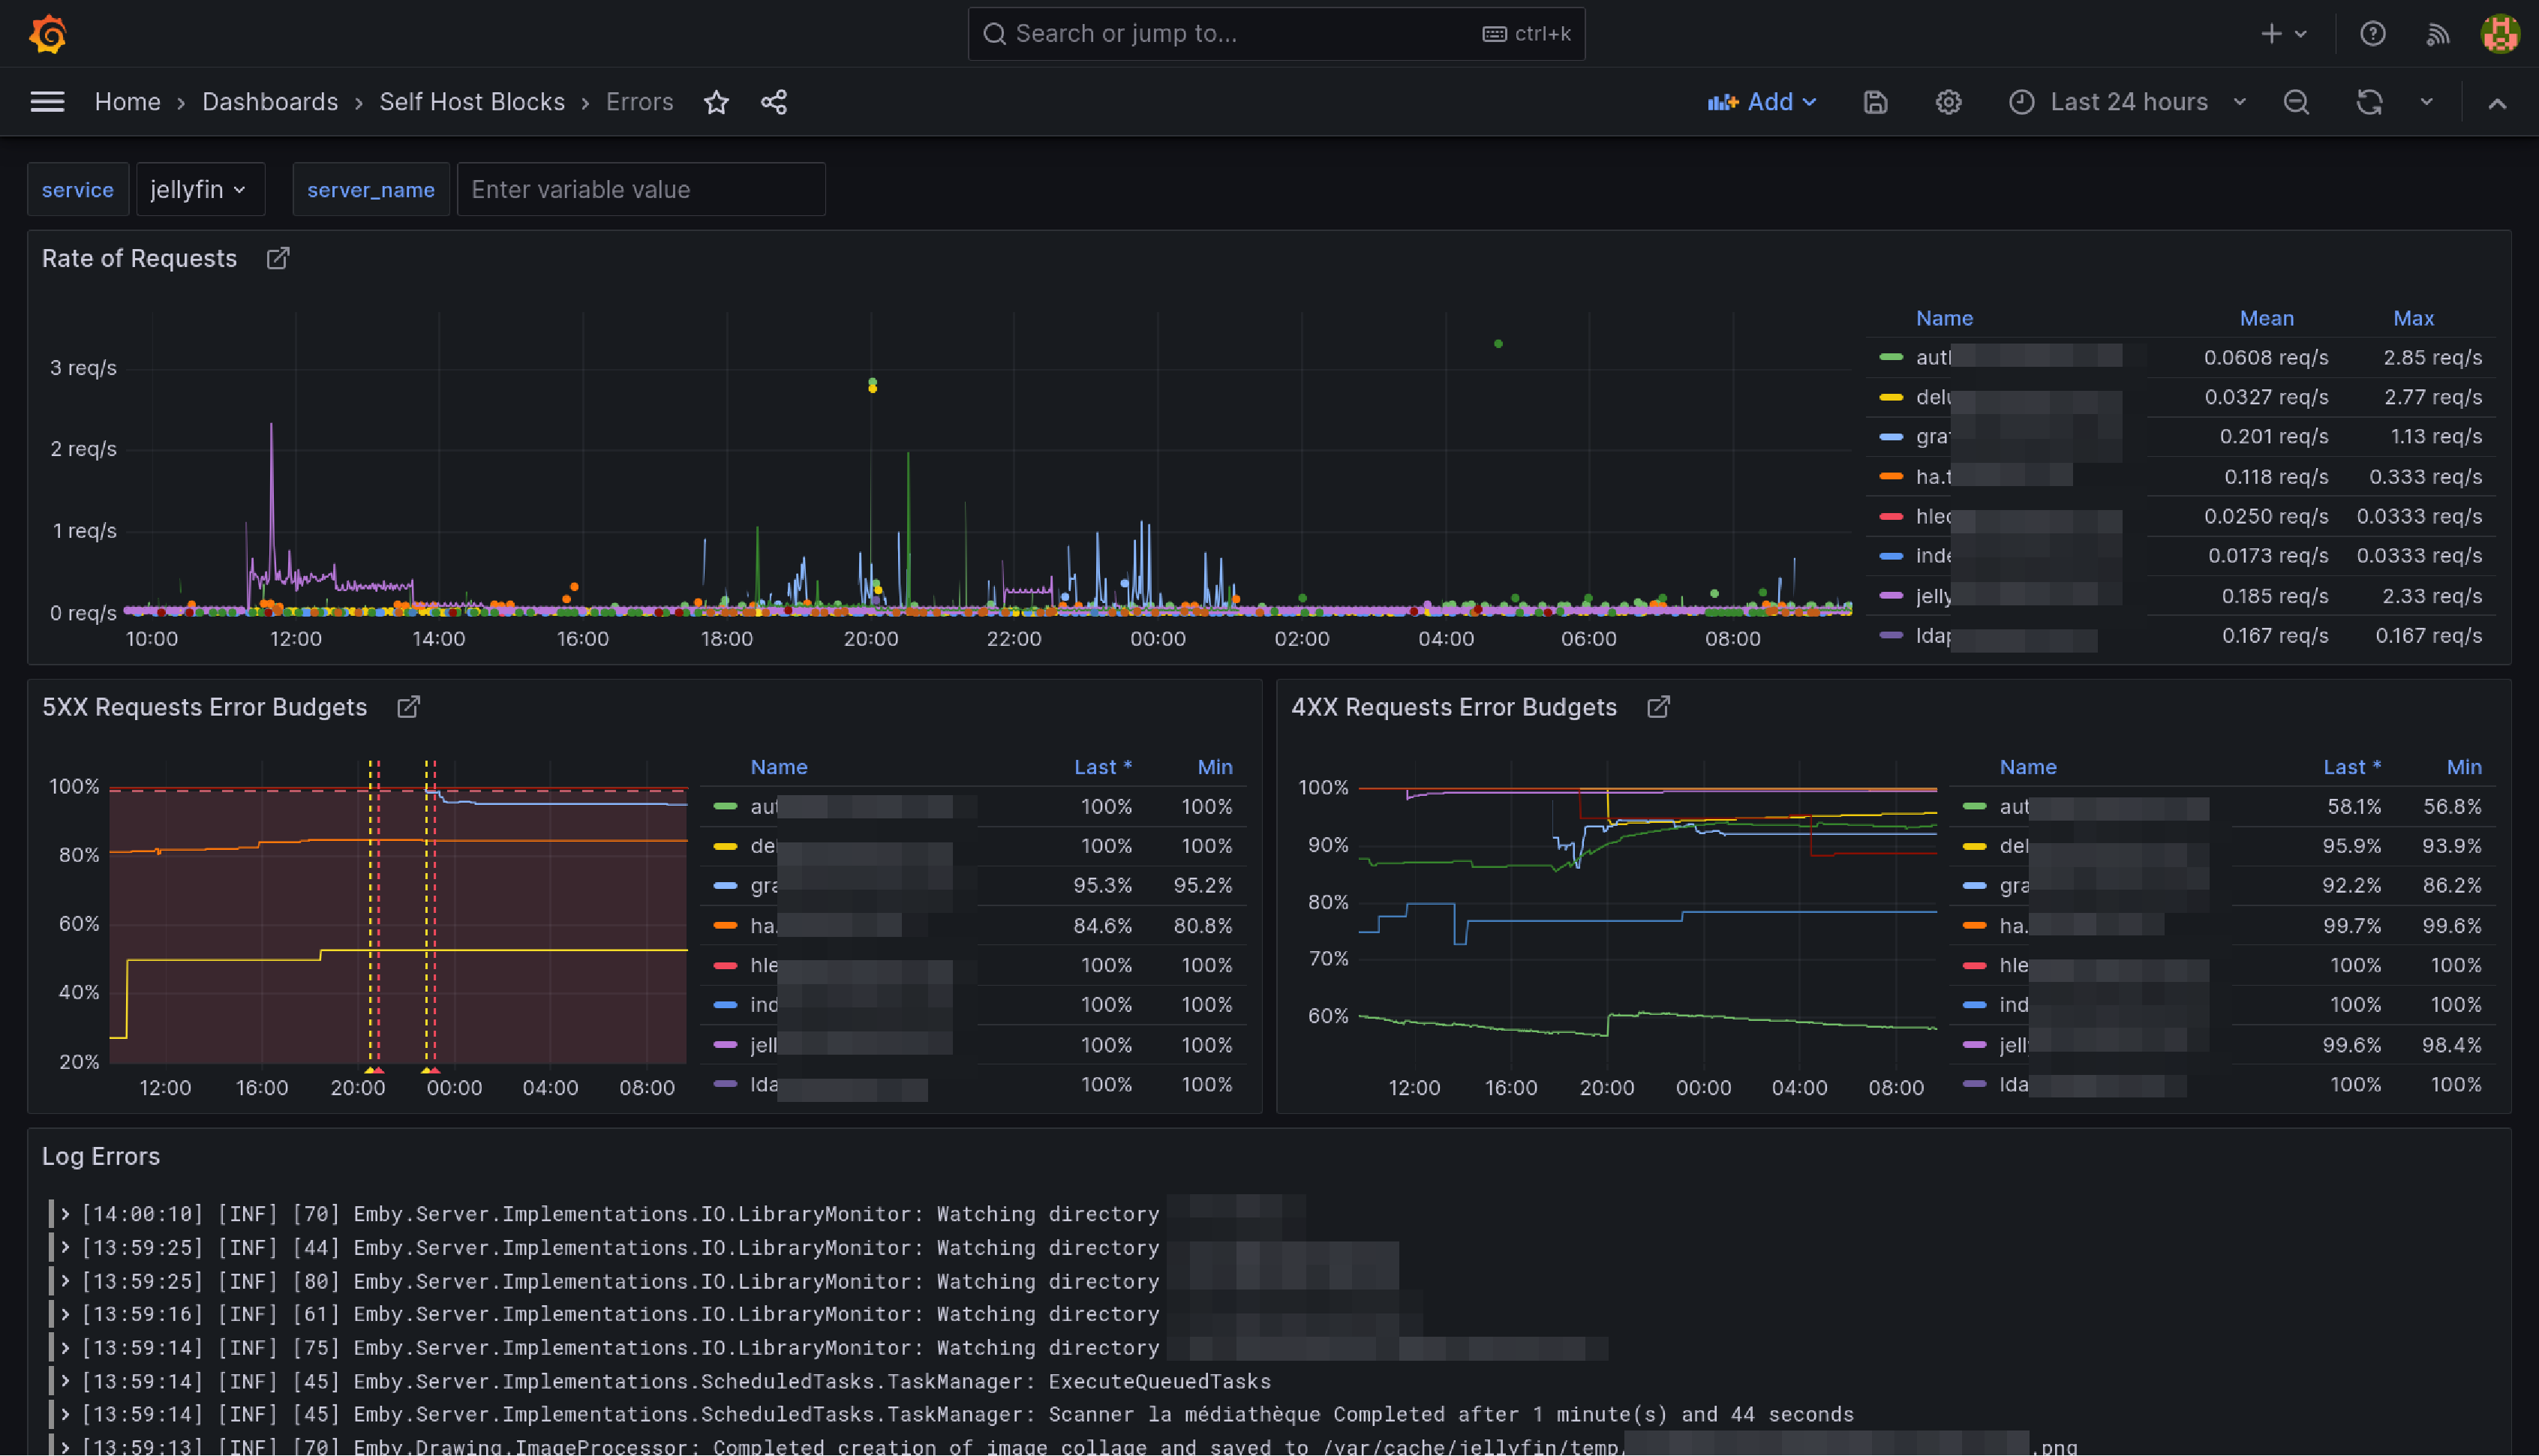Go to Self Host Blocks breadcrumb
Image resolution: width=2539 pixels, height=1456 pixels.
(472, 102)
